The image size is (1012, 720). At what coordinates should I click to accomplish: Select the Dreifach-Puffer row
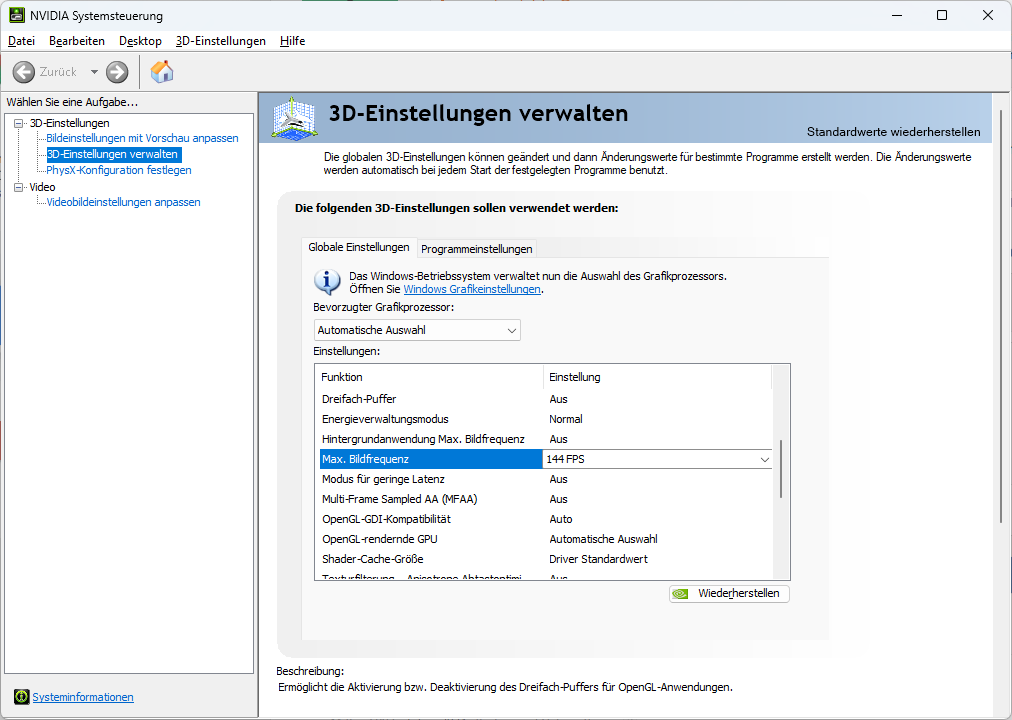[546, 399]
